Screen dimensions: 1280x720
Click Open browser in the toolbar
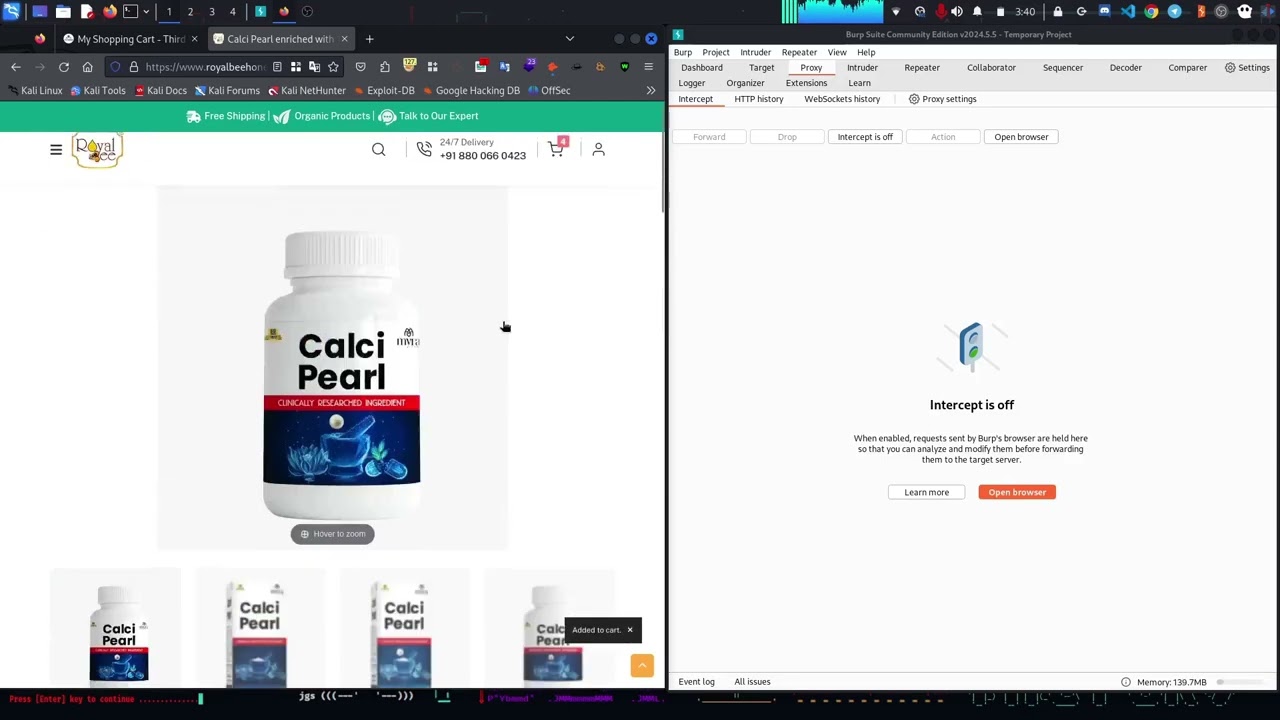click(x=1021, y=137)
